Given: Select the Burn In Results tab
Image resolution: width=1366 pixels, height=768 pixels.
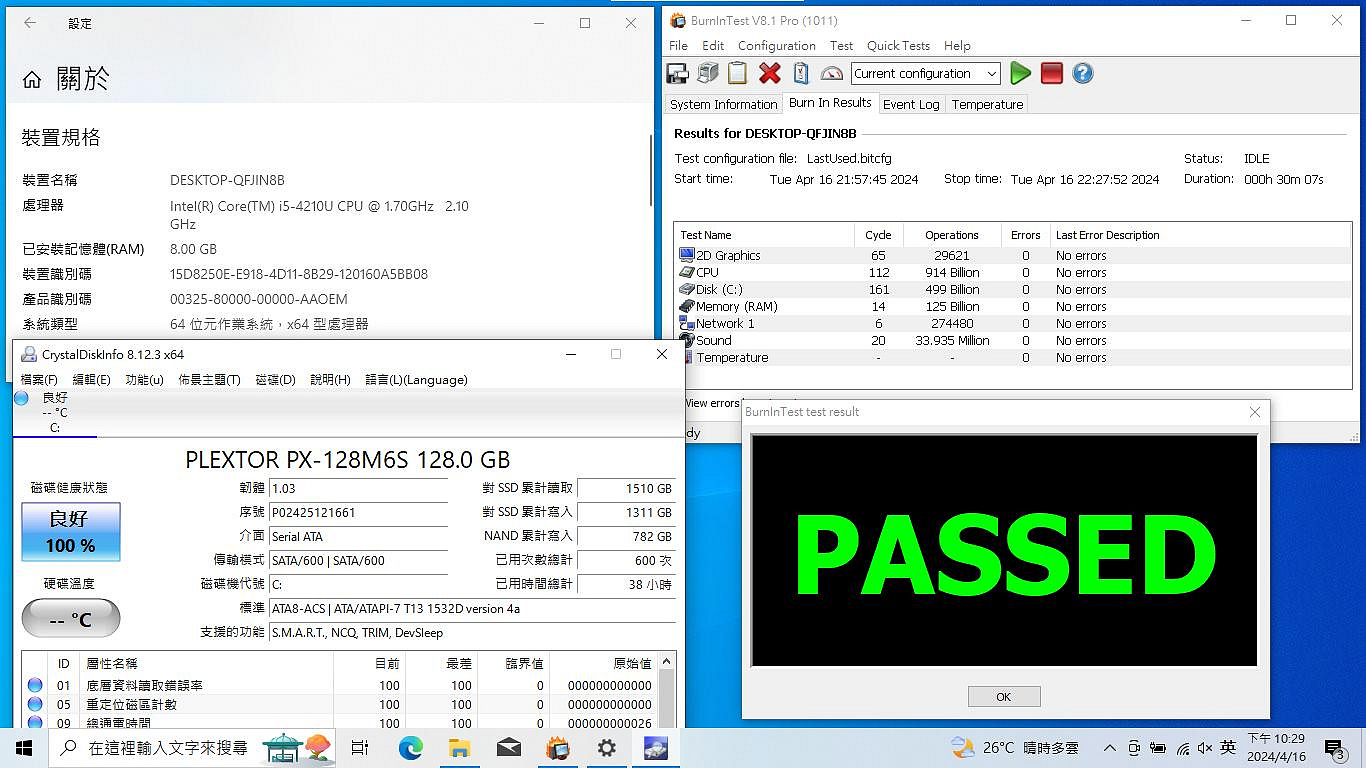Looking at the screenshot, I should tap(830, 102).
